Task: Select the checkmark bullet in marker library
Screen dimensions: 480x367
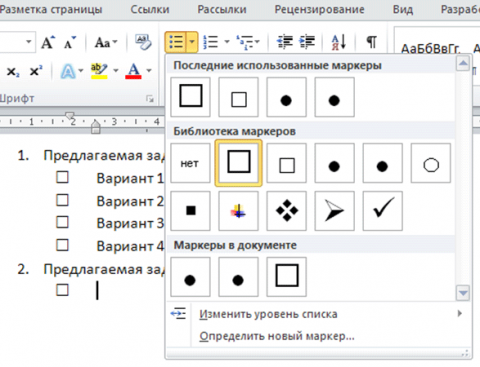Action: 383,211
